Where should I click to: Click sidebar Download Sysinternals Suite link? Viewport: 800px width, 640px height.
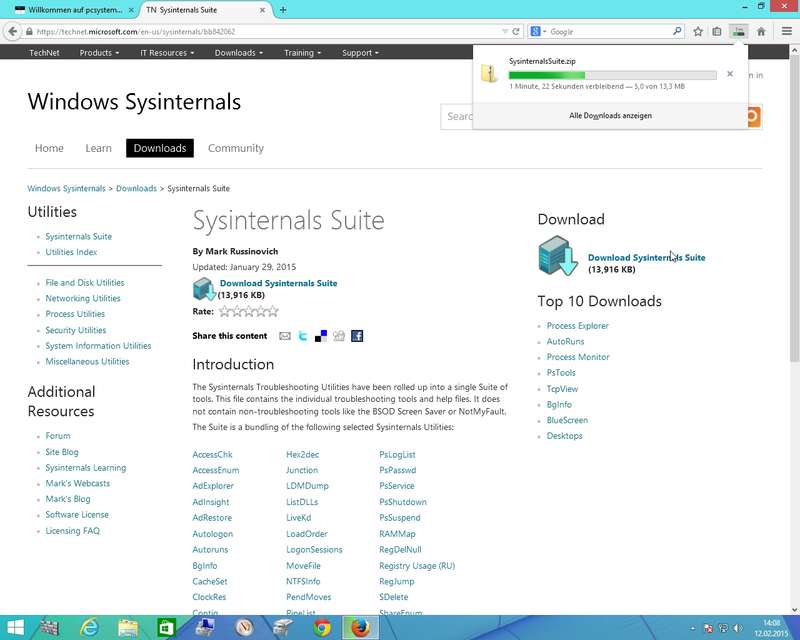(646, 258)
